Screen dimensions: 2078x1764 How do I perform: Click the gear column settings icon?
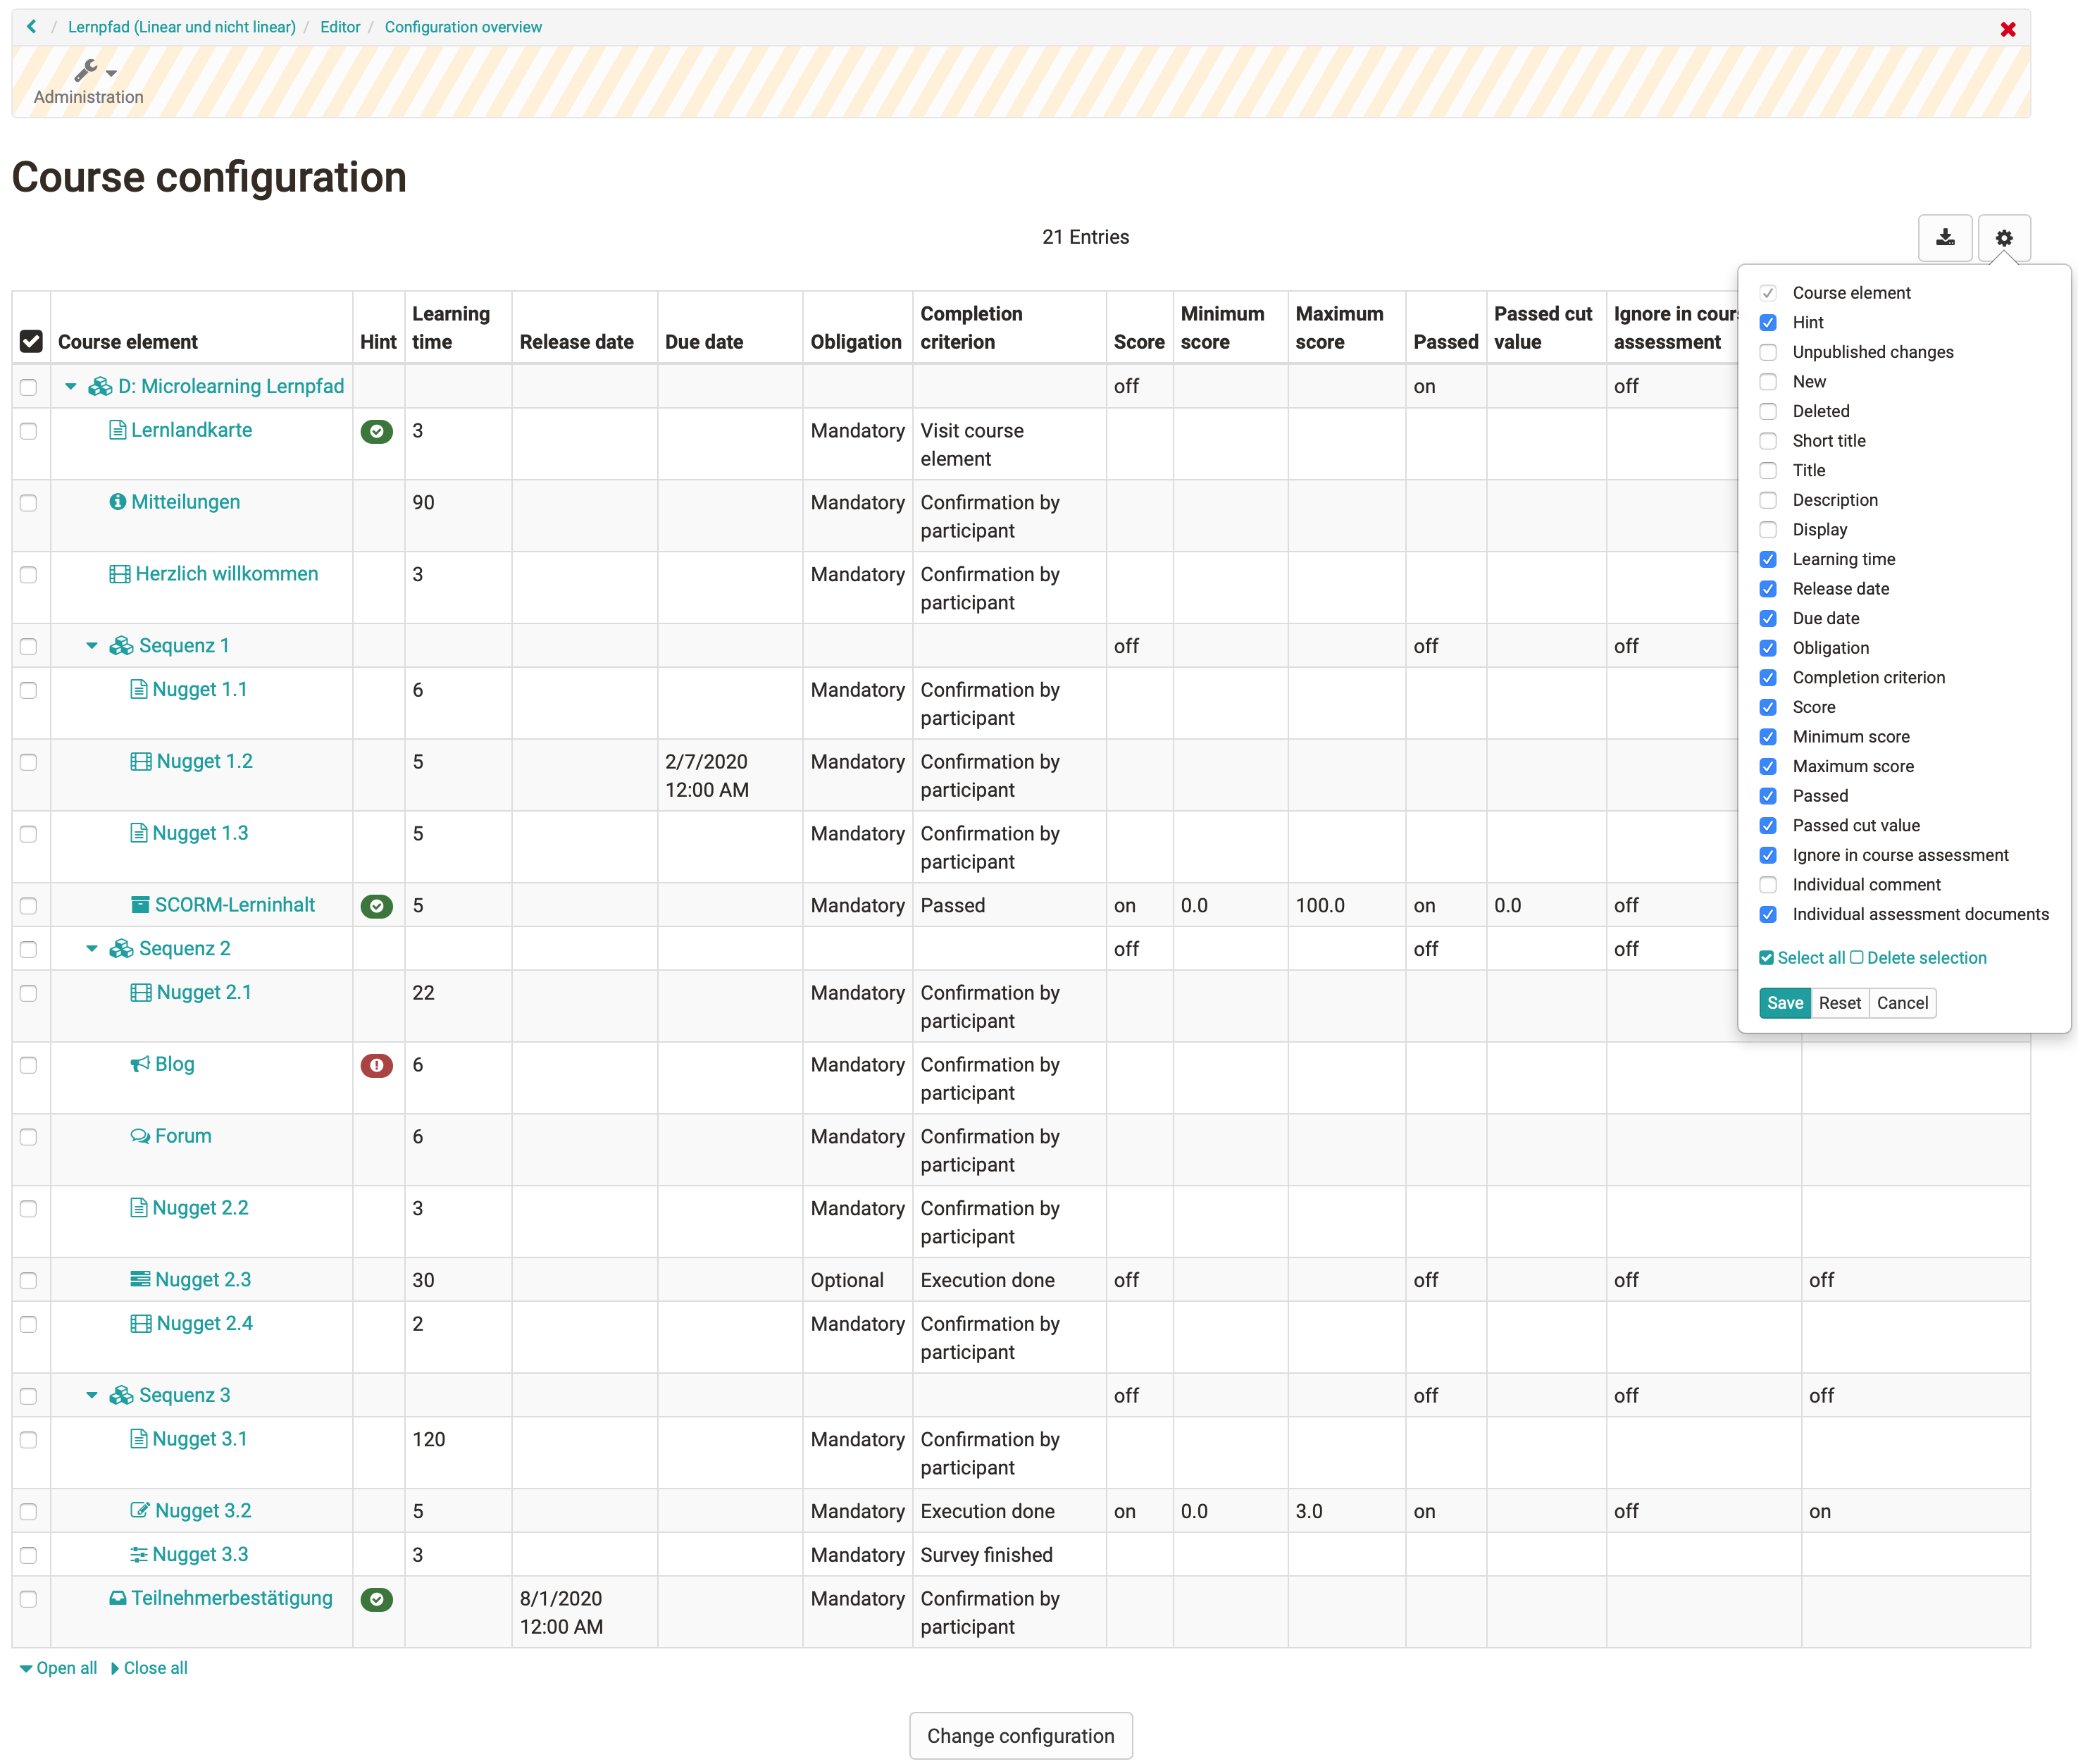2003,238
